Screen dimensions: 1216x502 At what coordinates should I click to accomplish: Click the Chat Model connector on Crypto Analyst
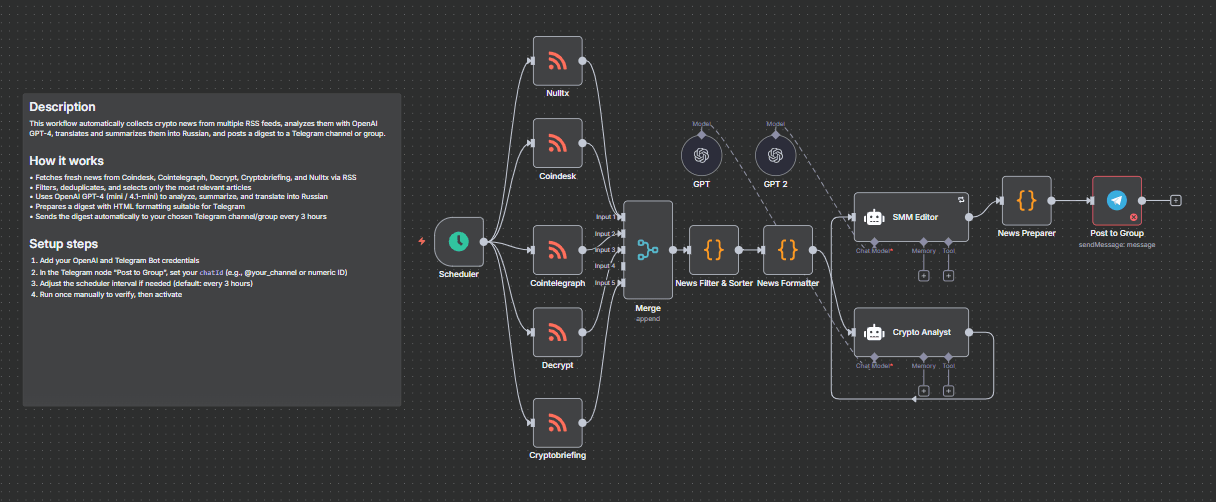(875, 356)
